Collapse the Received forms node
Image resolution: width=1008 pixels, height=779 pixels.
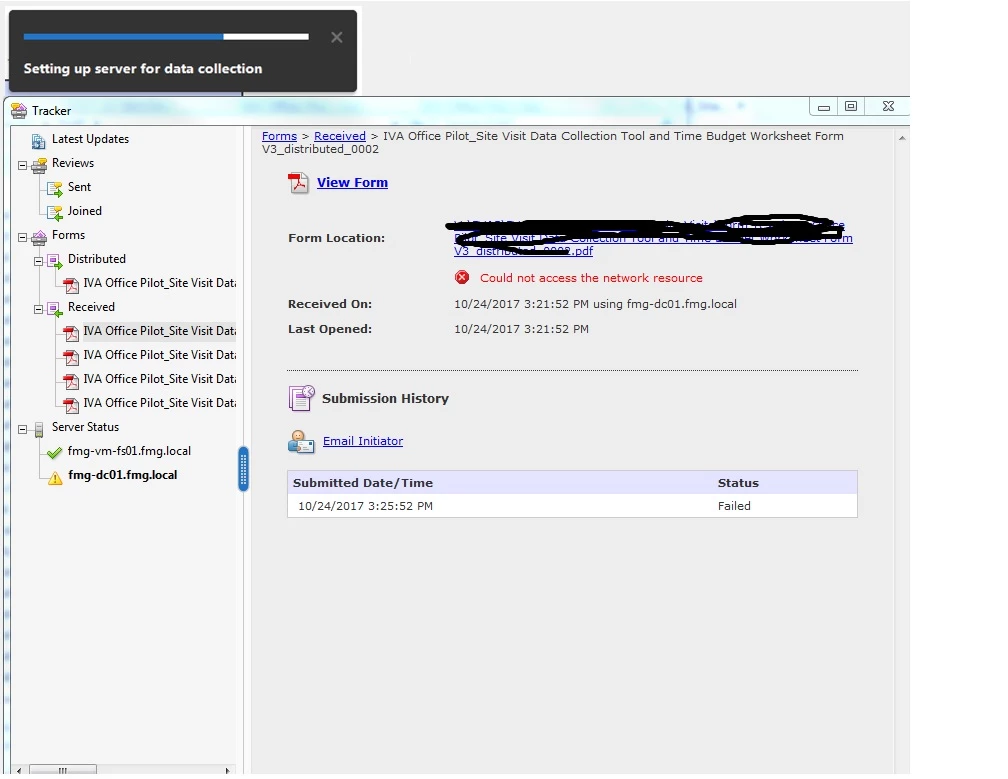click(x=38, y=309)
